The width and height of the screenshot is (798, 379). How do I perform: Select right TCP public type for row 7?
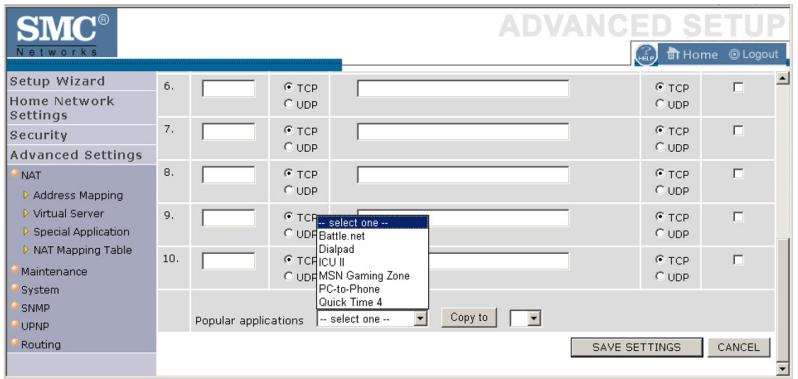click(x=660, y=130)
